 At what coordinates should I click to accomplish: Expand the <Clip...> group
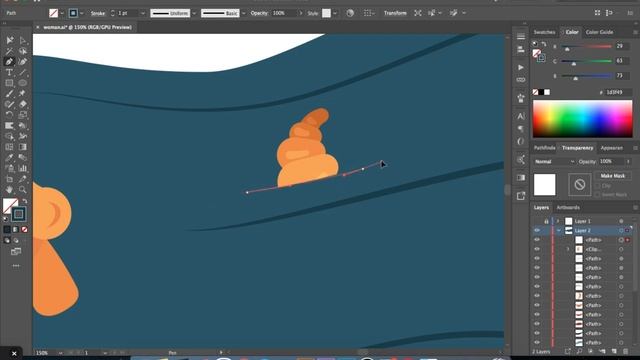[x=568, y=249]
